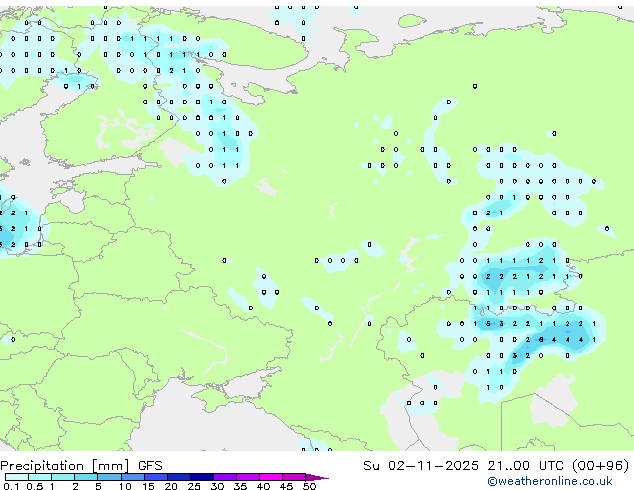Select the 2–5 mm sky blue legend swatch

(x=86, y=477)
